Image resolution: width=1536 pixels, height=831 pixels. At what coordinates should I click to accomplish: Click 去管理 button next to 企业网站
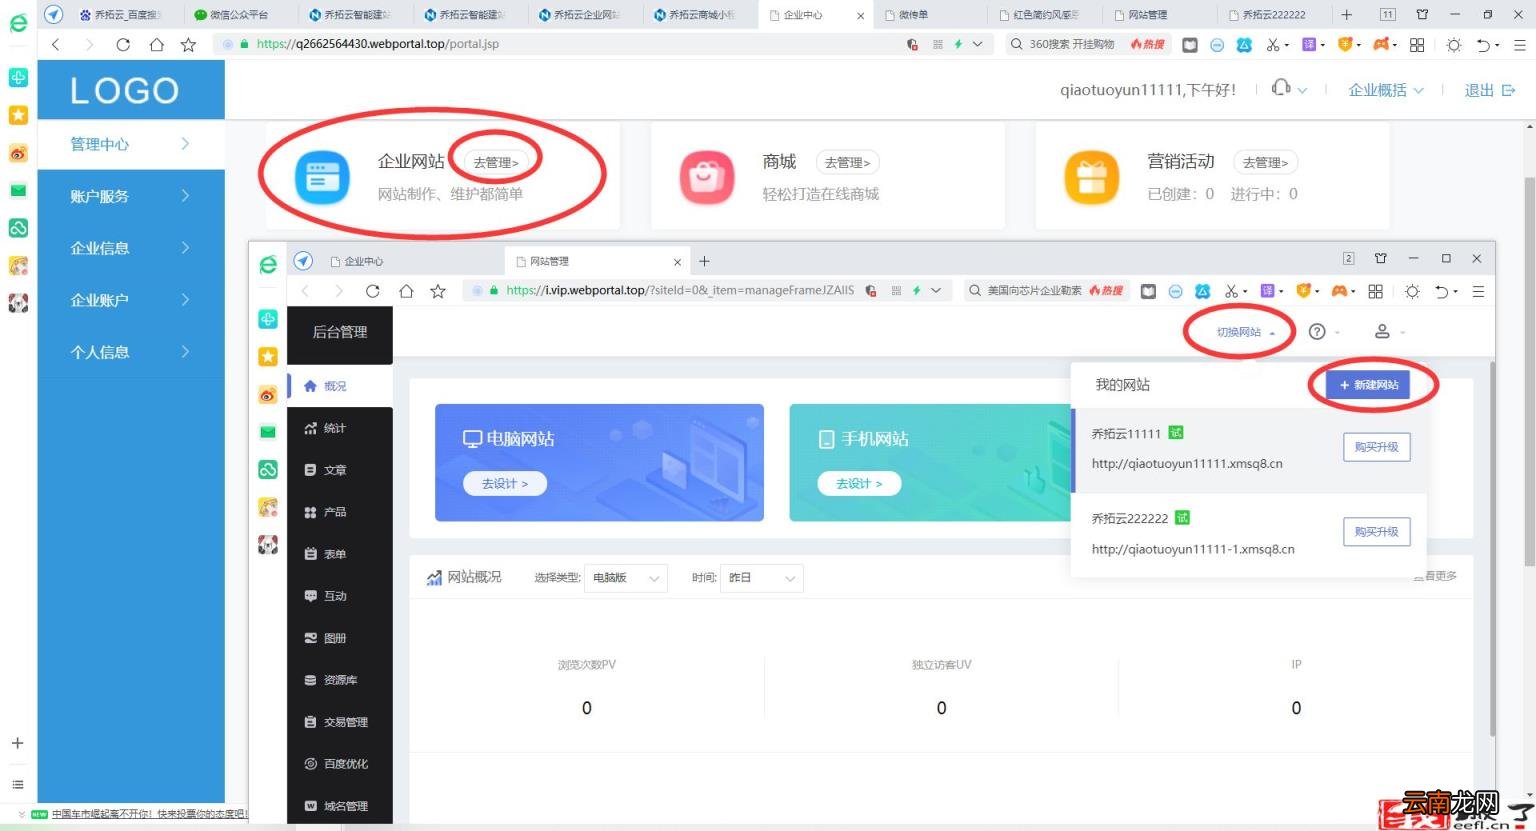[x=495, y=162]
